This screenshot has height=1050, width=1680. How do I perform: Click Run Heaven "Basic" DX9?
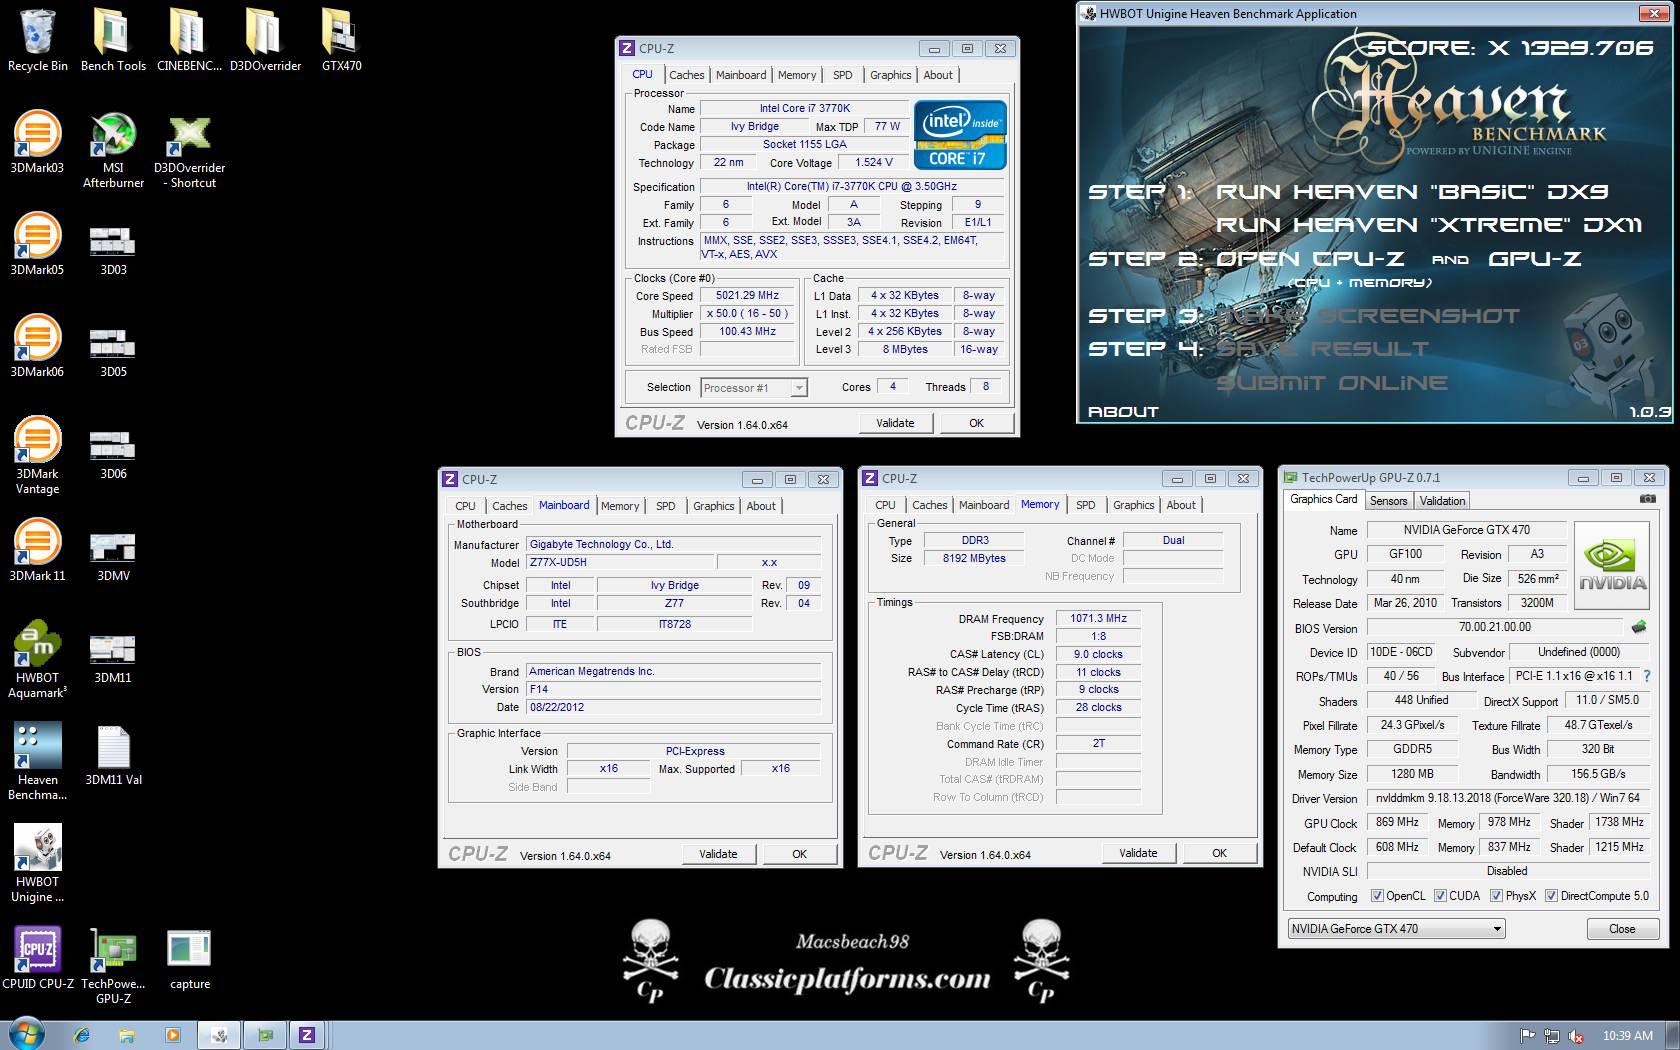tap(1412, 192)
